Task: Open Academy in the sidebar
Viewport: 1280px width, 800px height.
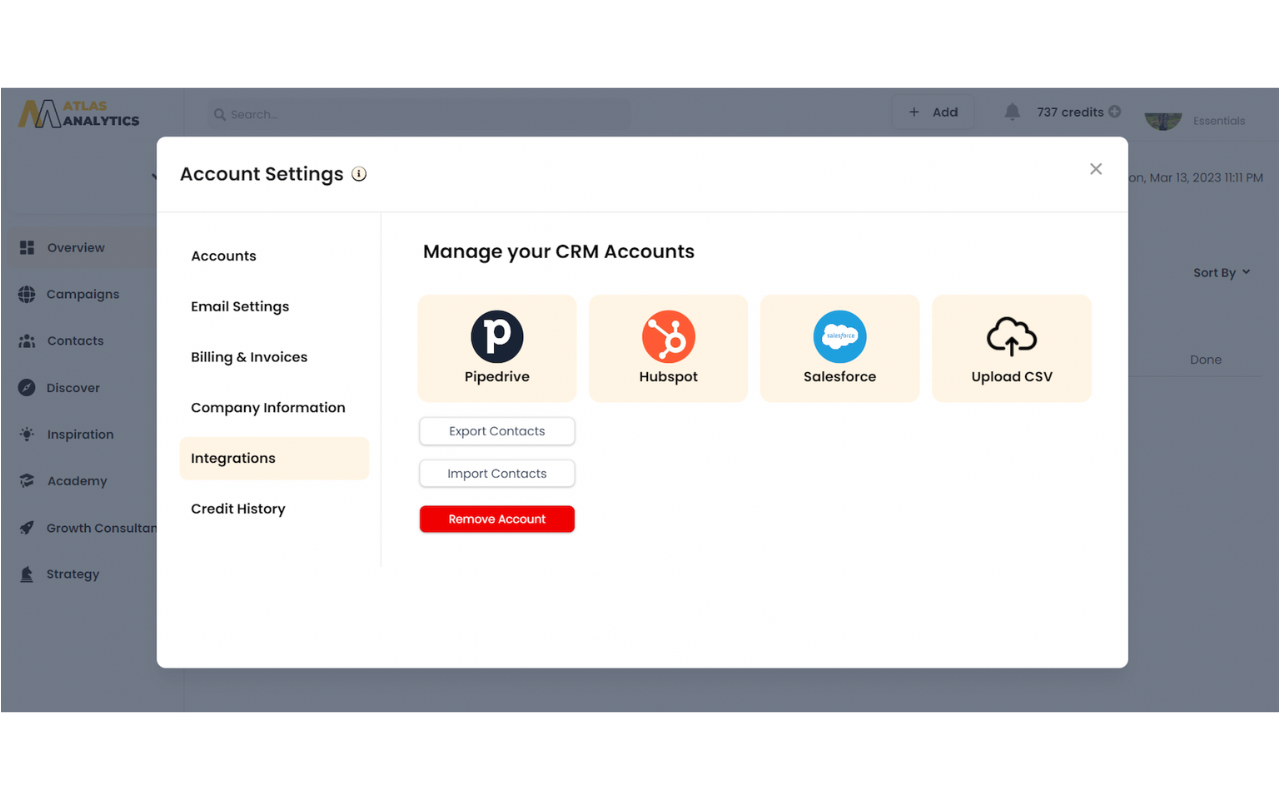Action: coord(77,481)
